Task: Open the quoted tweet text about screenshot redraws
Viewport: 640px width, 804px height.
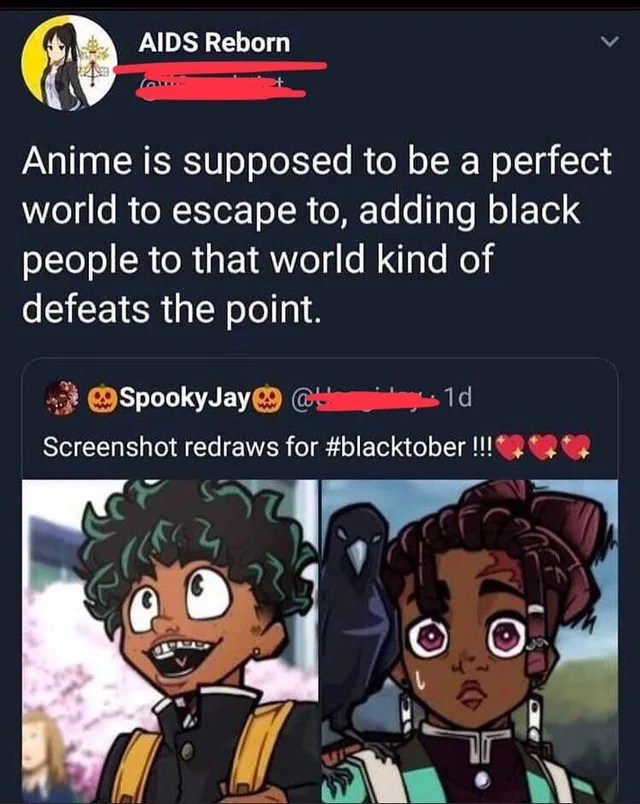Action: (x=317, y=447)
